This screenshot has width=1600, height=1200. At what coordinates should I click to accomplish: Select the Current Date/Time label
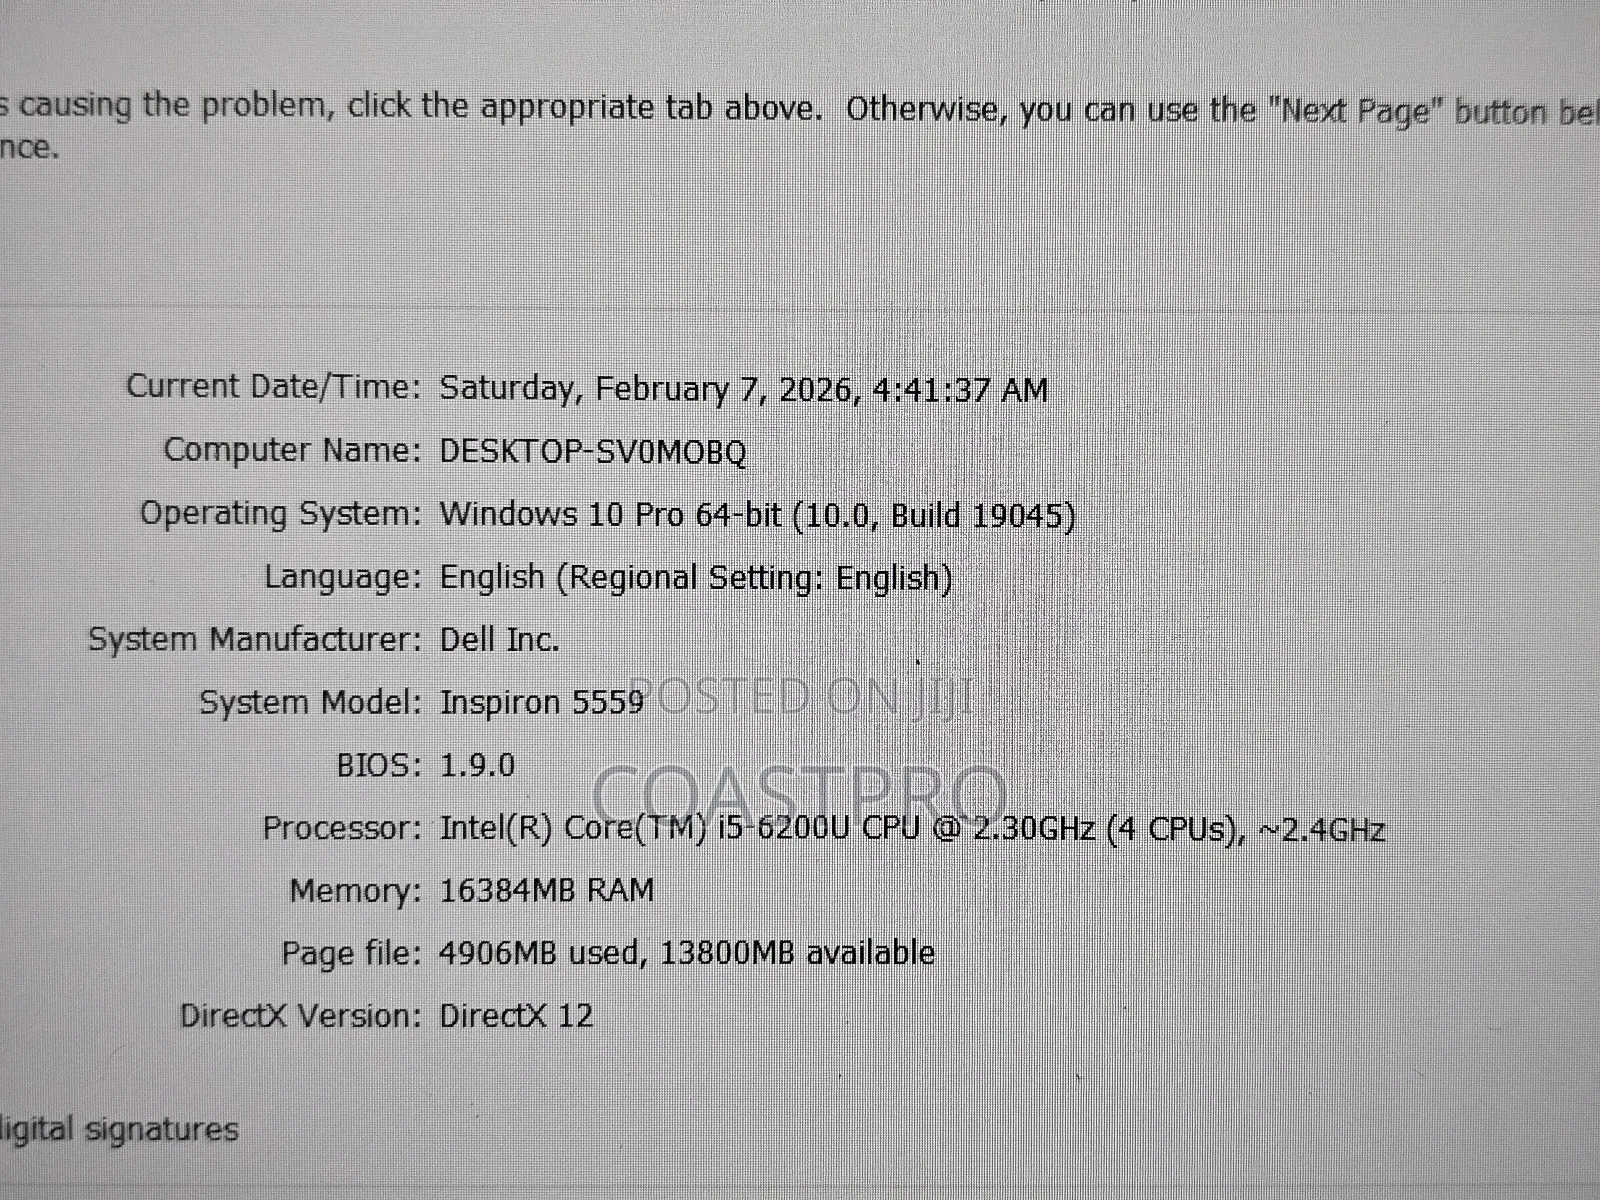[x=274, y=387]
